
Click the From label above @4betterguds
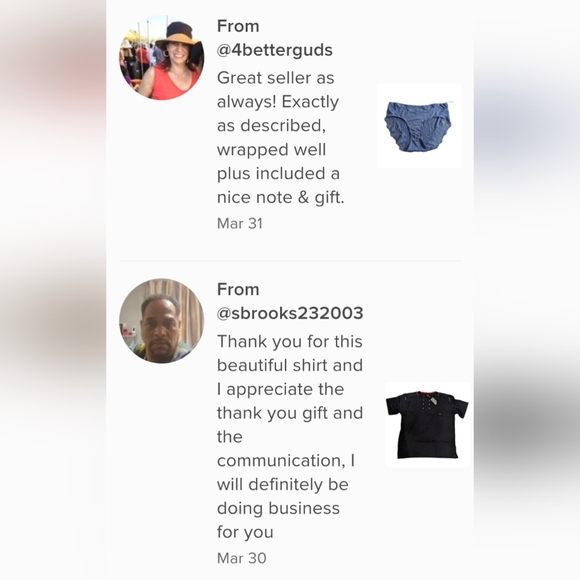238,26
